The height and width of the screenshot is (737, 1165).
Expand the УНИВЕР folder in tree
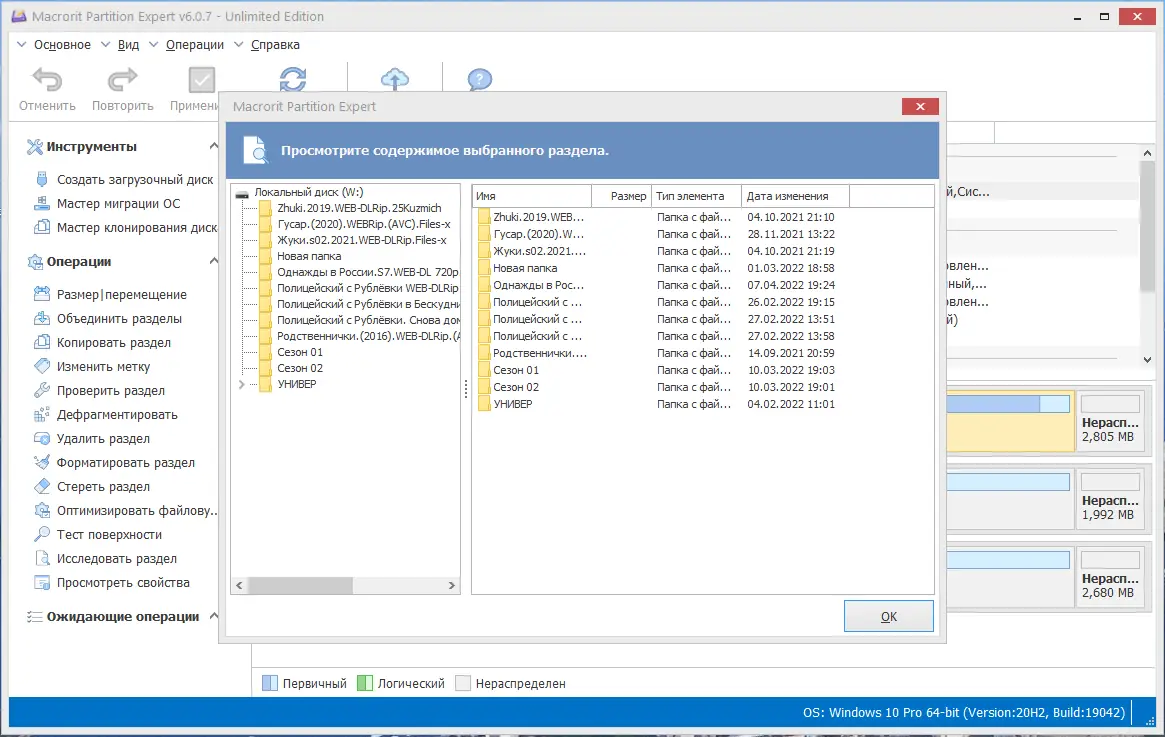(241, 384)
